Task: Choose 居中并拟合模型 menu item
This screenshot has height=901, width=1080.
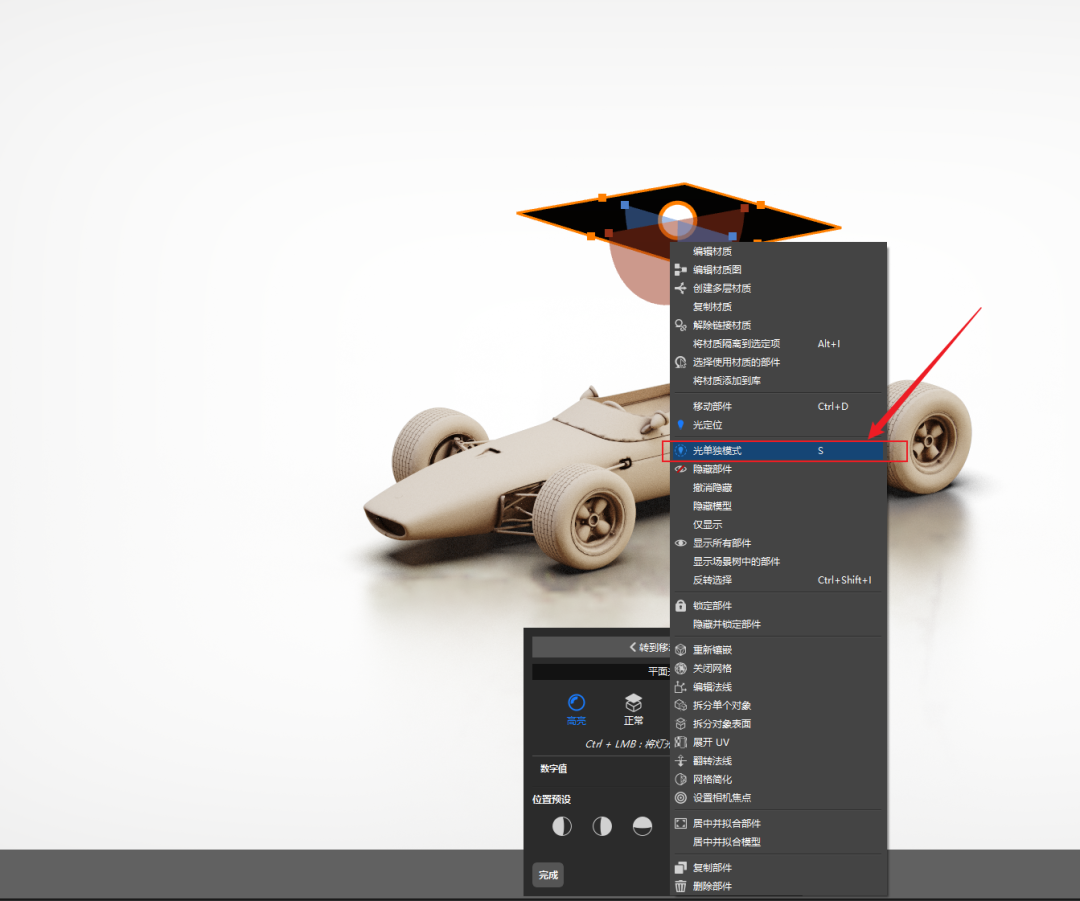Action: click(778, 842)
